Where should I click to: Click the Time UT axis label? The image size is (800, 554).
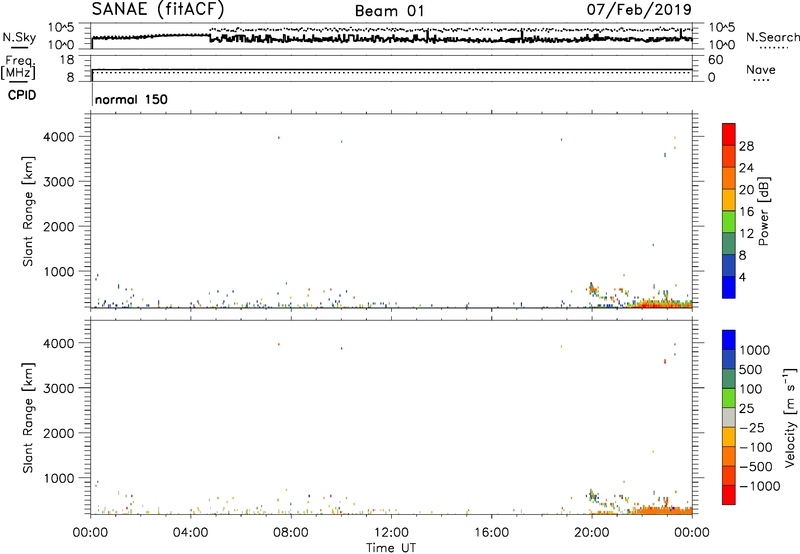tap(391, 548)
